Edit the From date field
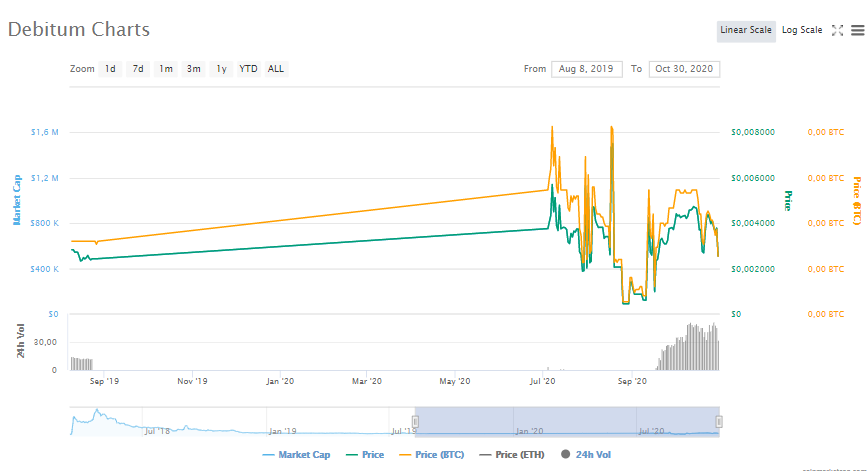Viewport: 868px width, 471px height. 586,69
